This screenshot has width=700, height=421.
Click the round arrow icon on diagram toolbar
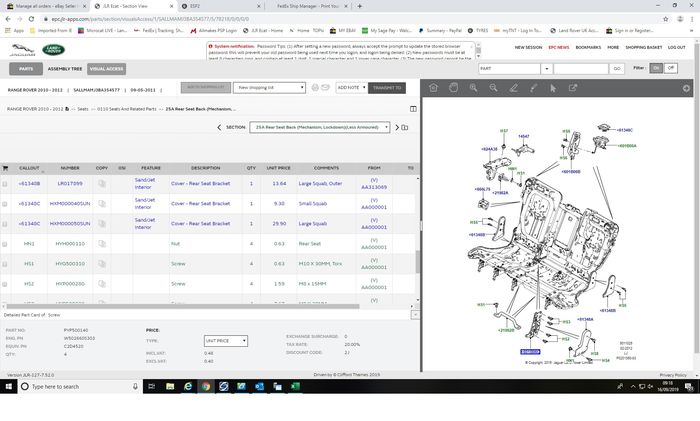point(686,88)
